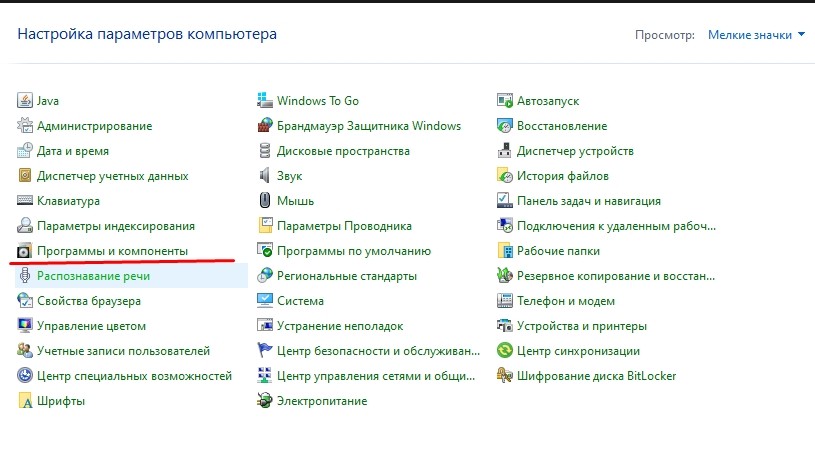Open Центр специальных возможностей
The image size is (815, 455).
click(x=134, y=376)
